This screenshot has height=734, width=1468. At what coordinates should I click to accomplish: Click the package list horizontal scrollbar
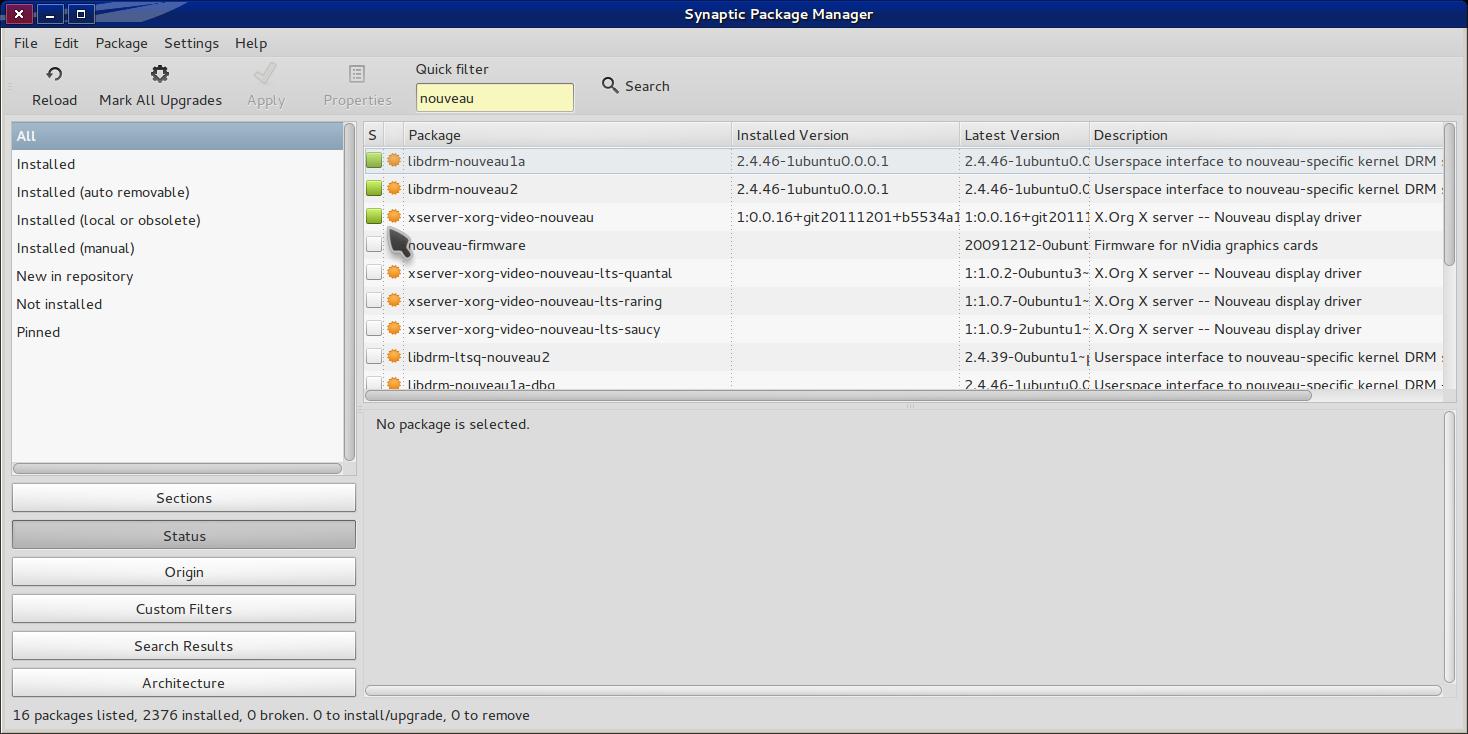pyautogui.click(x=838, y=396)
